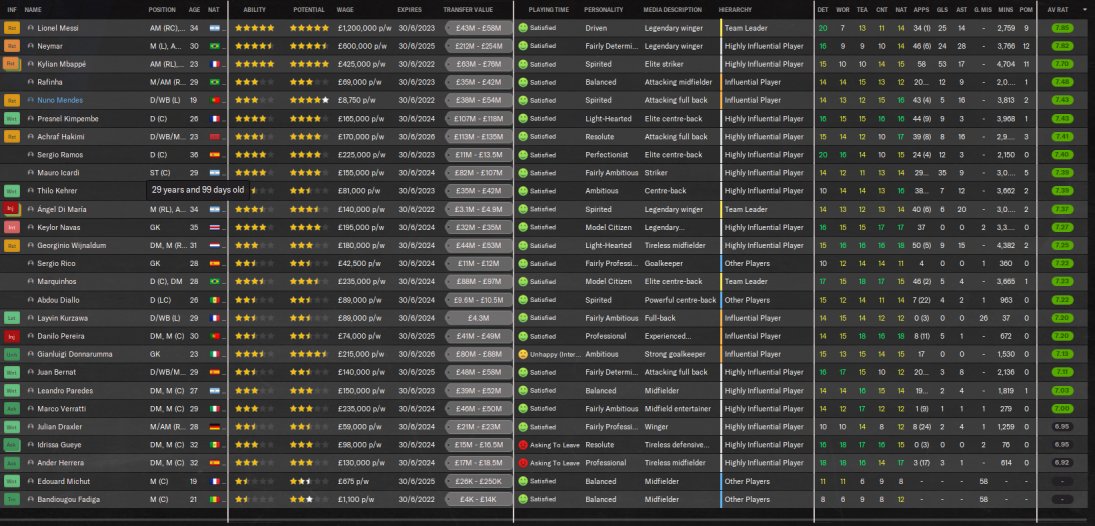Sort by the HIERARCHY column header
The image size is (1095, 526).
coord(735,10)
